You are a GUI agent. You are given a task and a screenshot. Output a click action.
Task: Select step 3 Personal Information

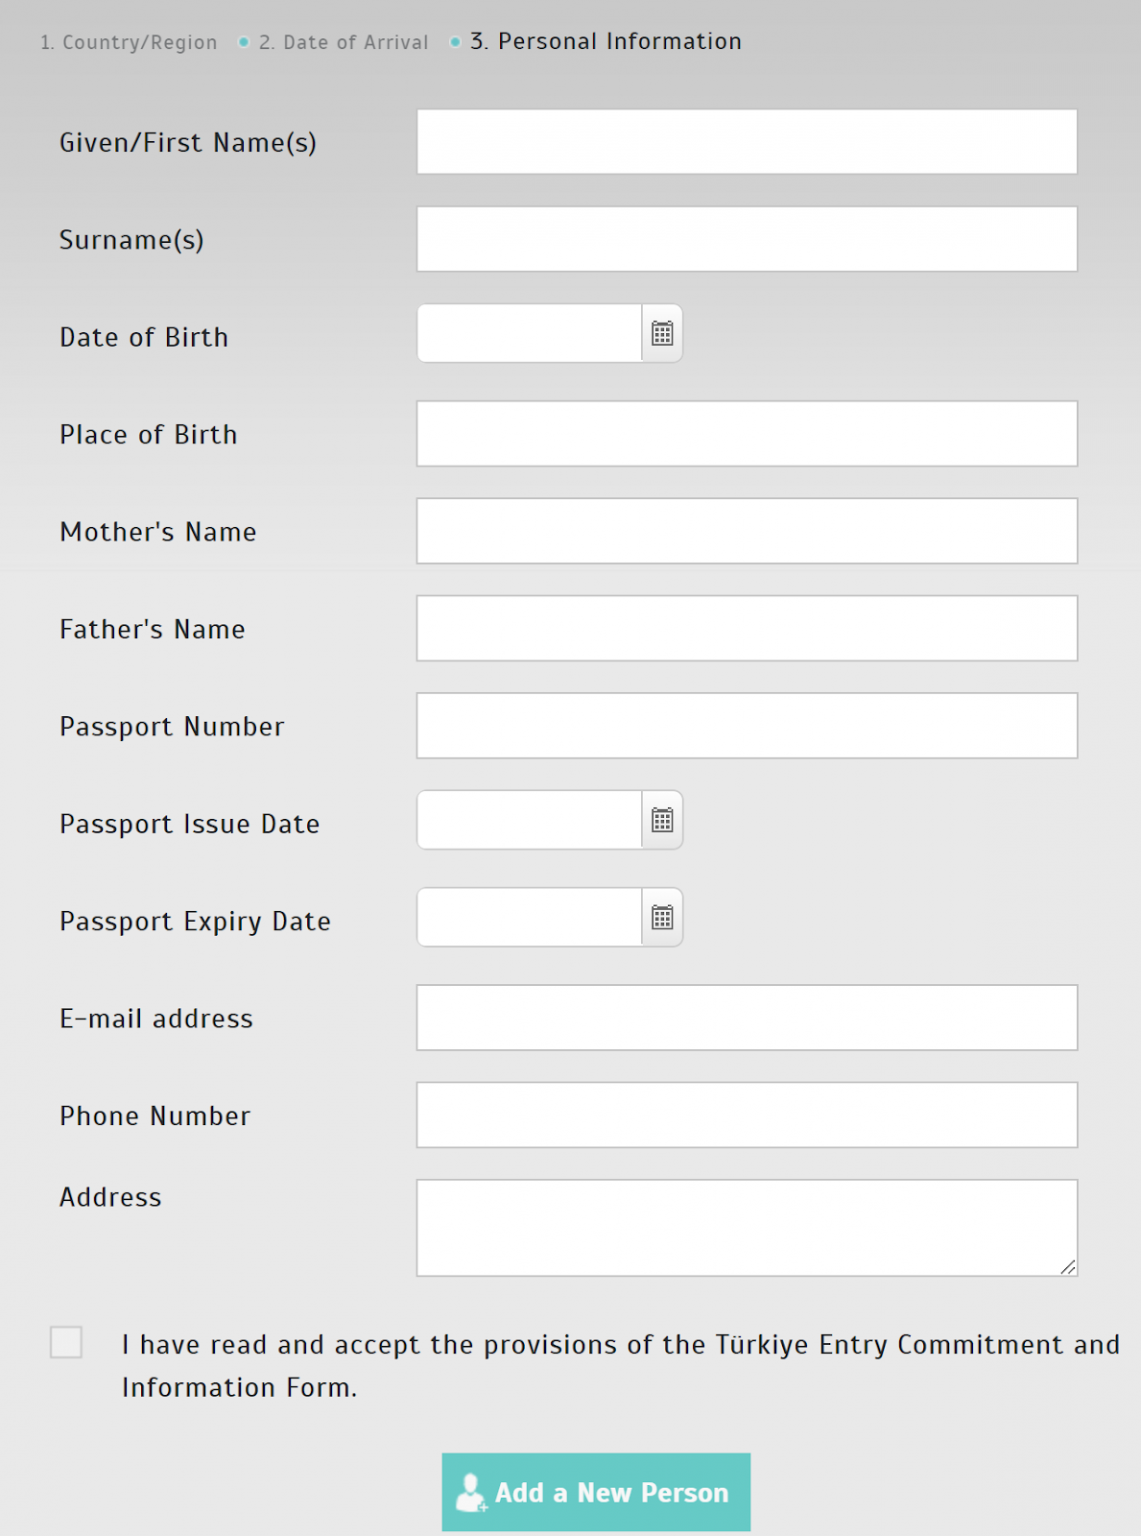606,42
